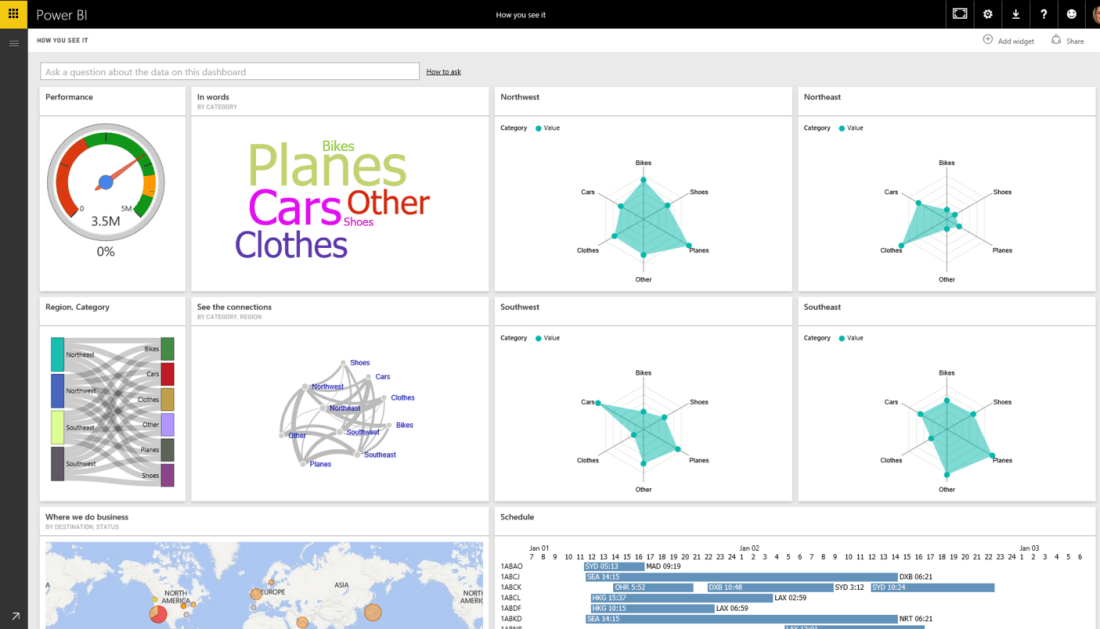Image resolution: width=1100 pixels, height=629 pixels.
Task: Click the large North America map bubble
Action: tap(158, 614)
